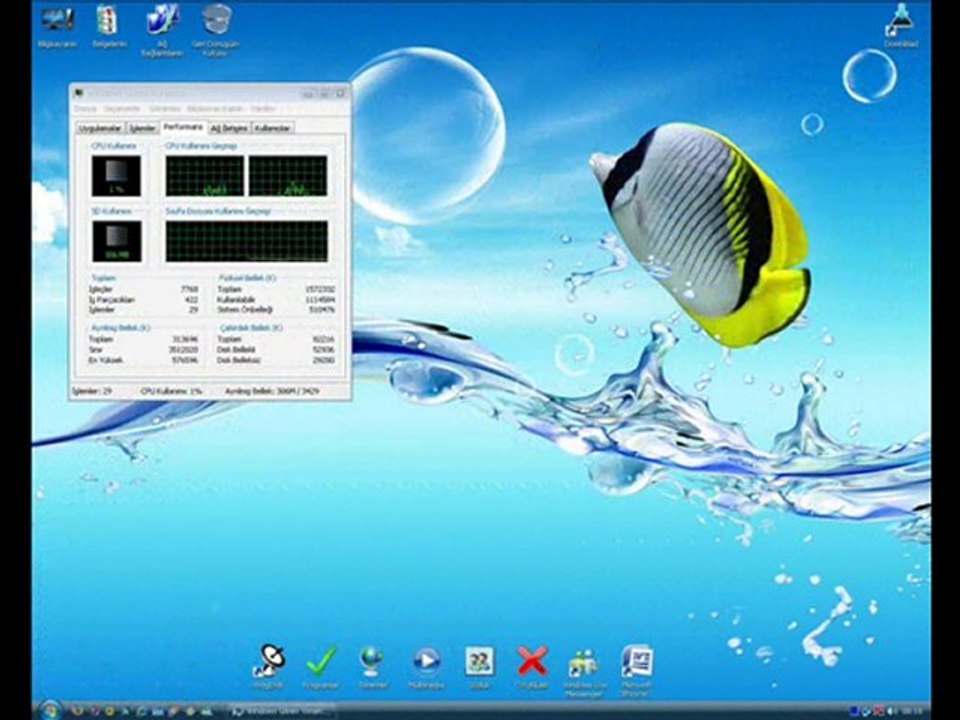Image resolution: width=960 pixels, height=720 pixels.
Task: Open the Yardım menu
Action: click(263, 108)
